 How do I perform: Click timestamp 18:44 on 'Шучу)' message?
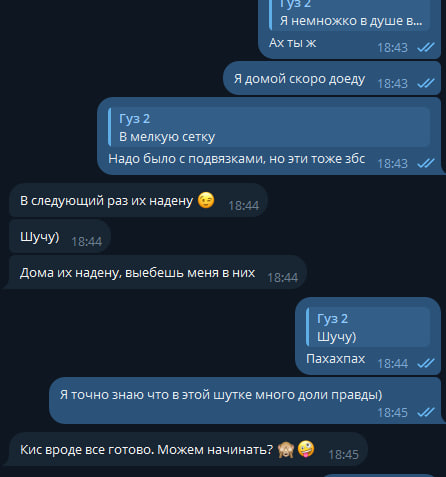(87, 241)
